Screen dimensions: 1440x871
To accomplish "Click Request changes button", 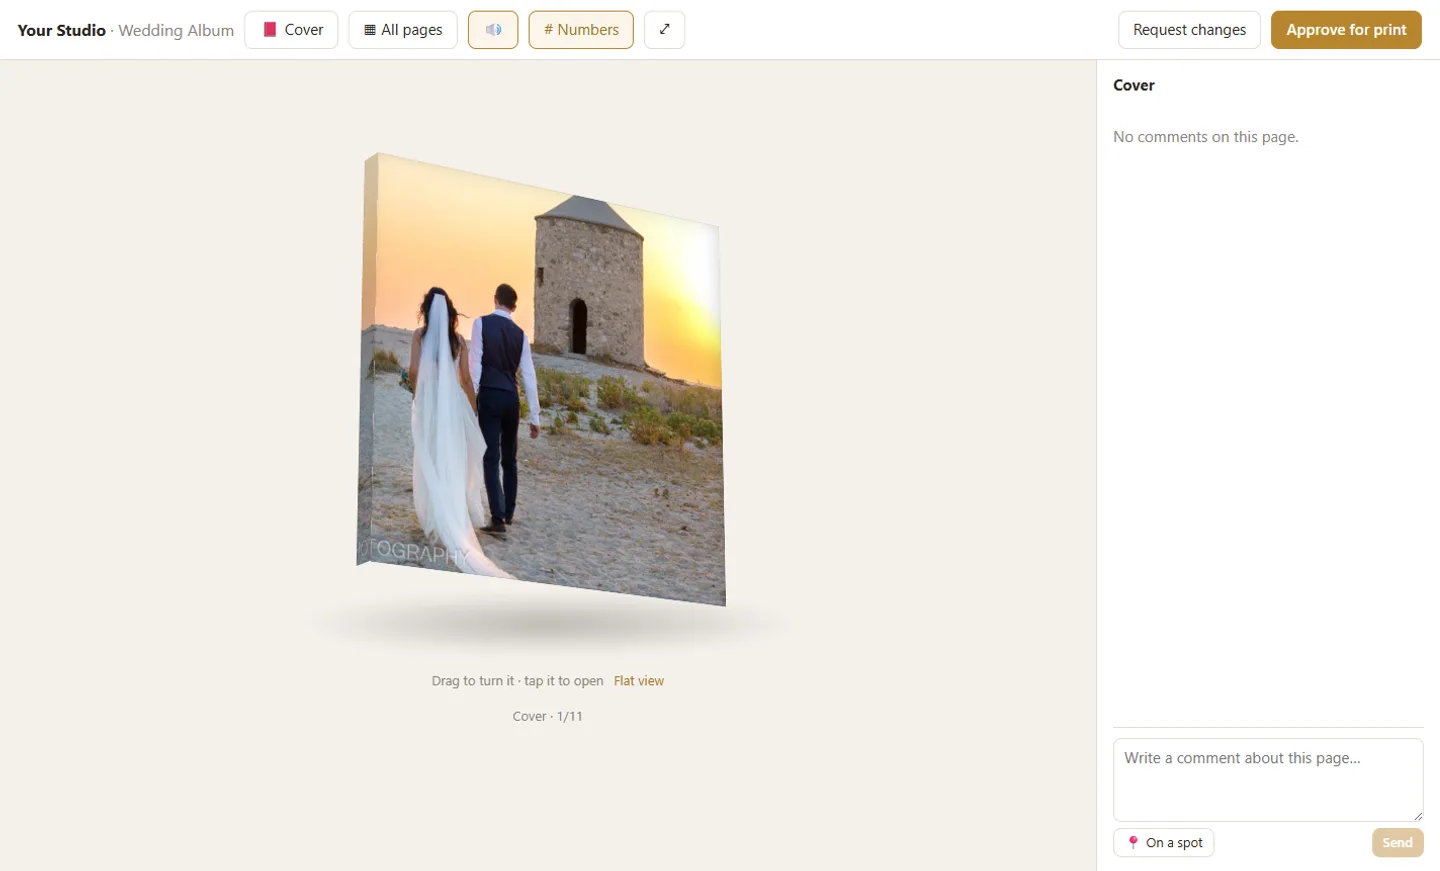I will click(1189, 30).
